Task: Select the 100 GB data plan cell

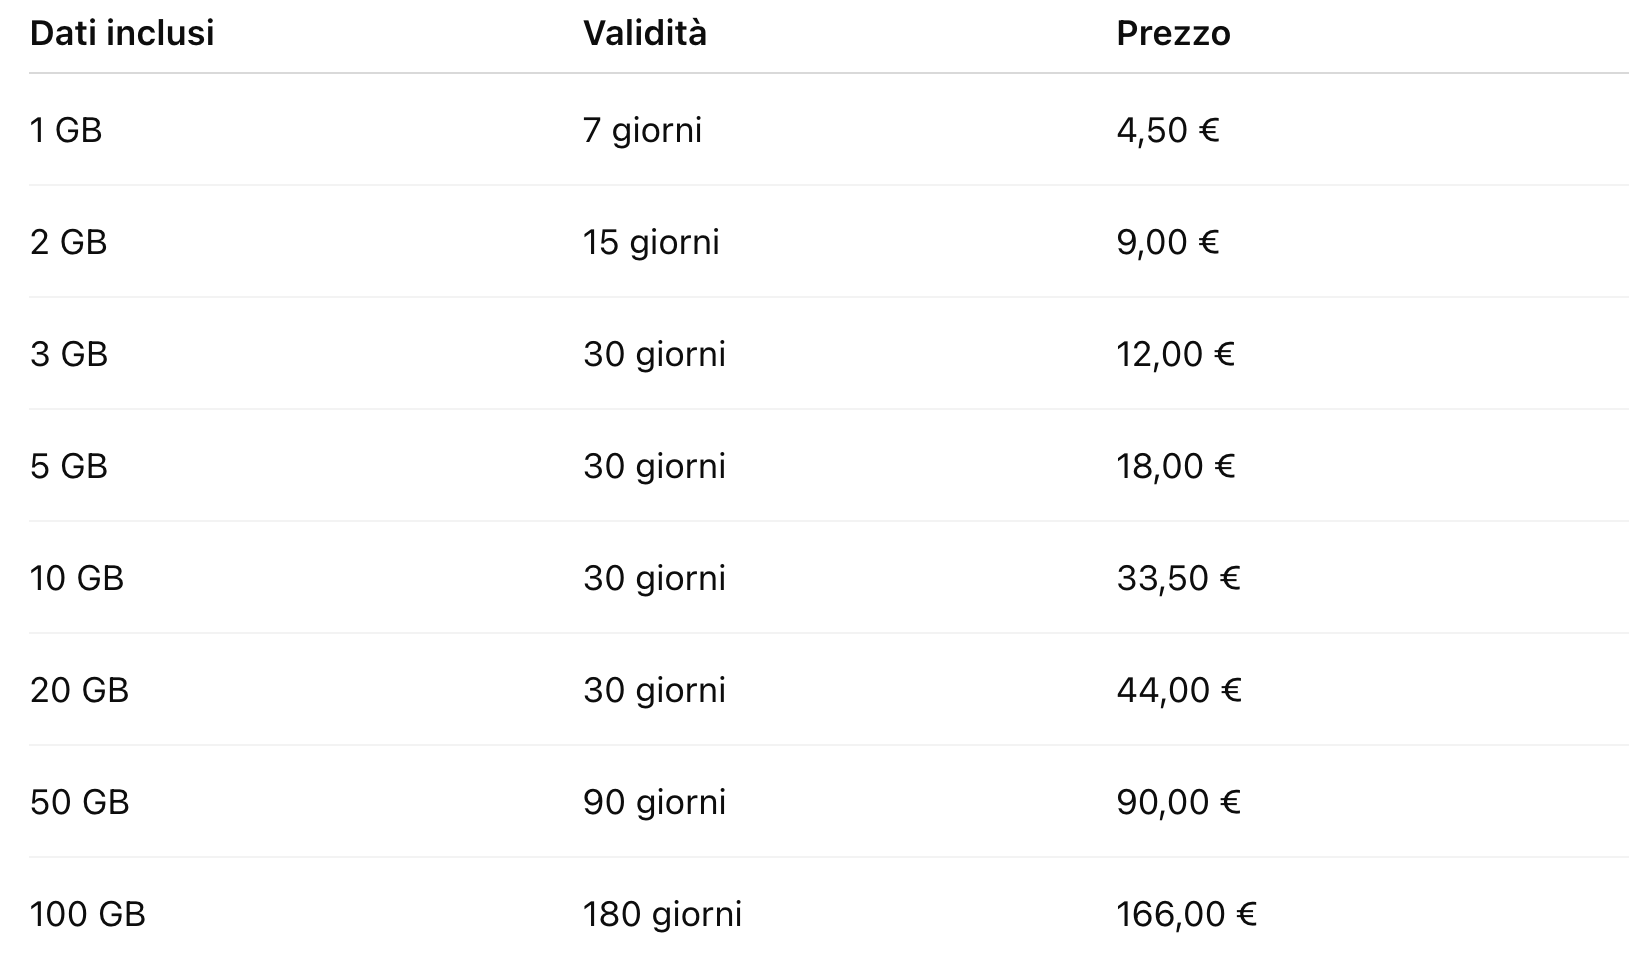Action: [88, 914]
